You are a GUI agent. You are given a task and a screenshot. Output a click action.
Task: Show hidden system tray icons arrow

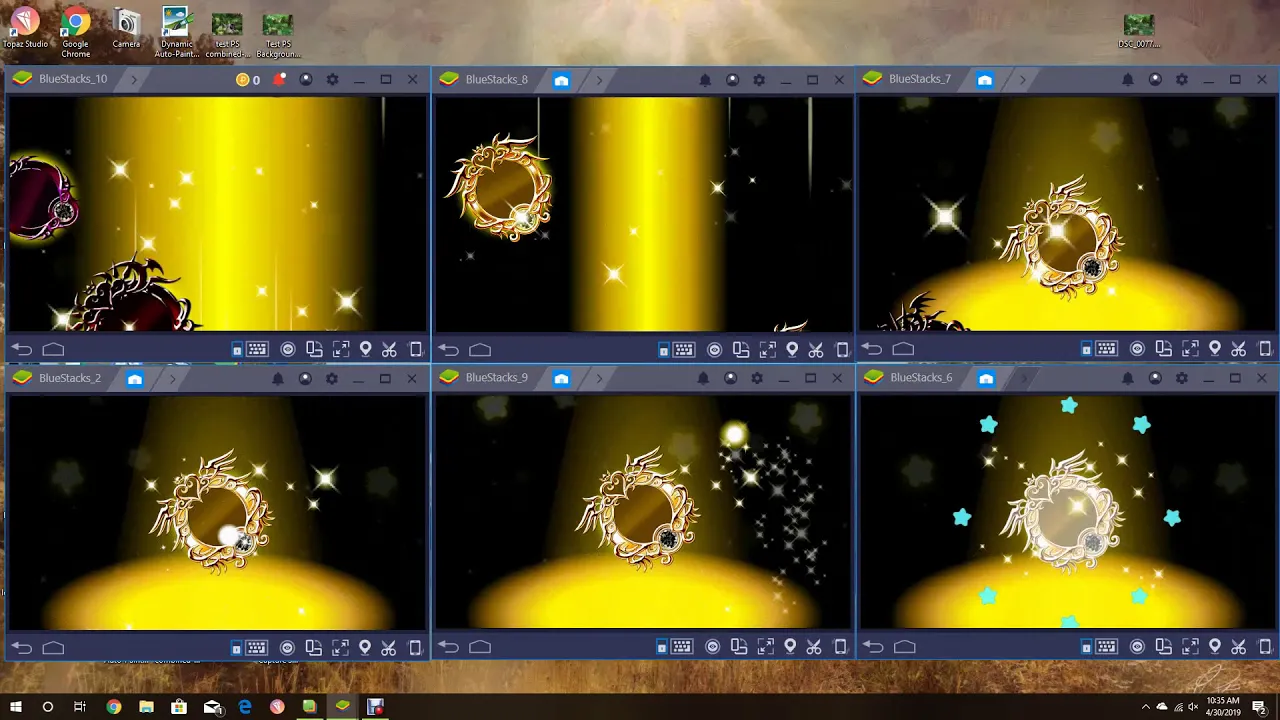point(1146,706)
